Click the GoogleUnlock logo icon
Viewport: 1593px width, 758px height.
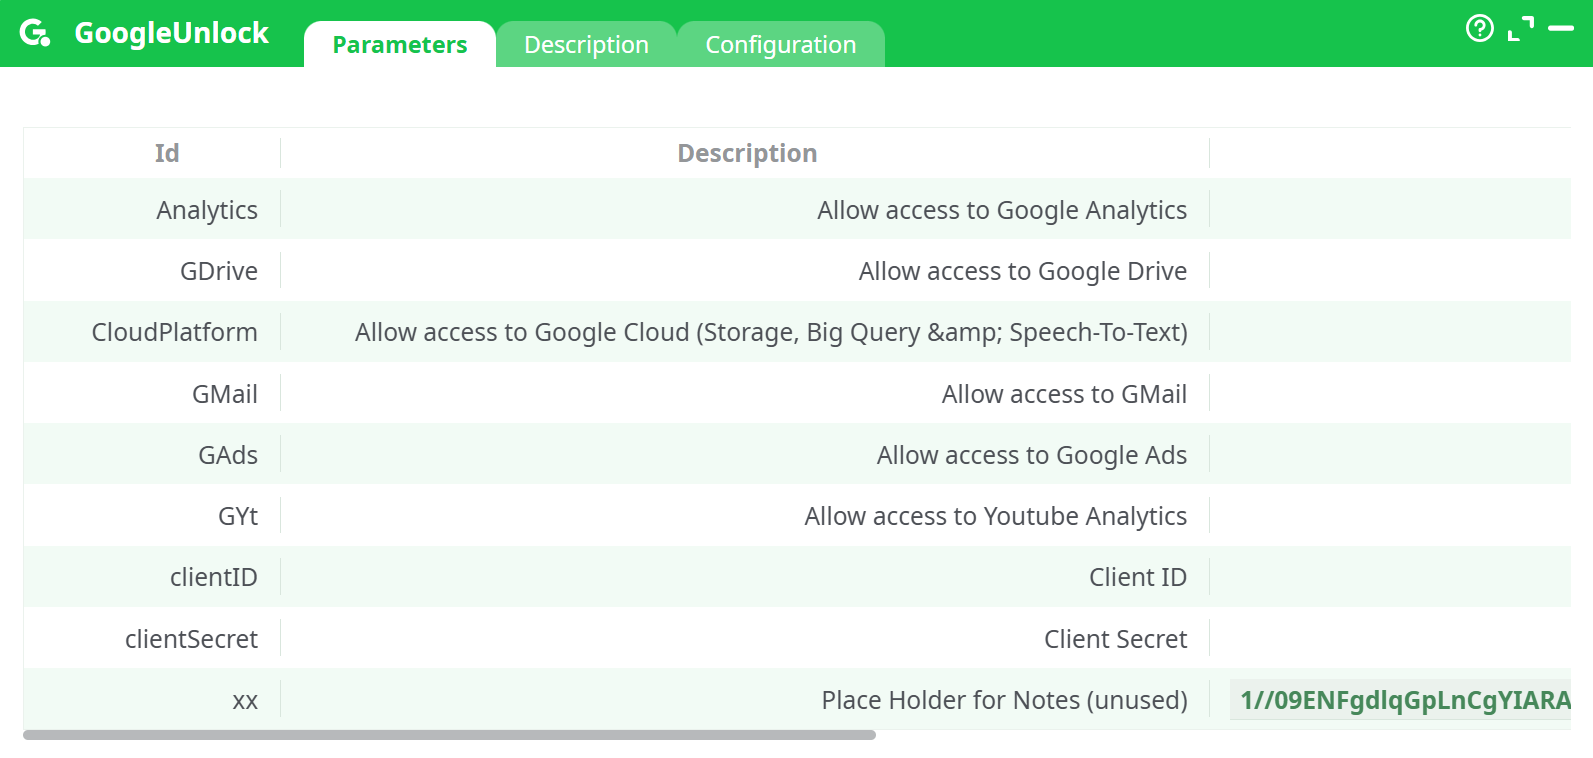click(35, 33)
